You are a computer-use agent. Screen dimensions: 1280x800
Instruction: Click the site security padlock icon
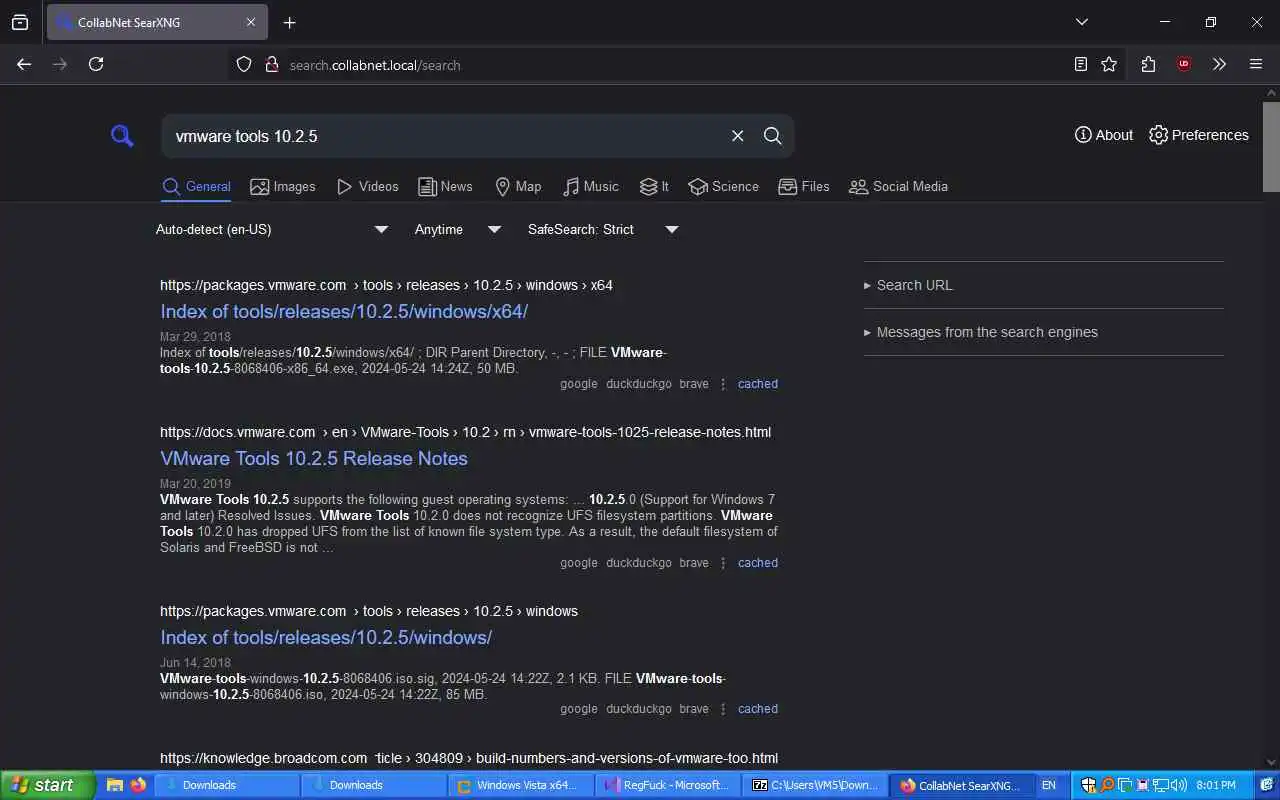click(271, 64)
